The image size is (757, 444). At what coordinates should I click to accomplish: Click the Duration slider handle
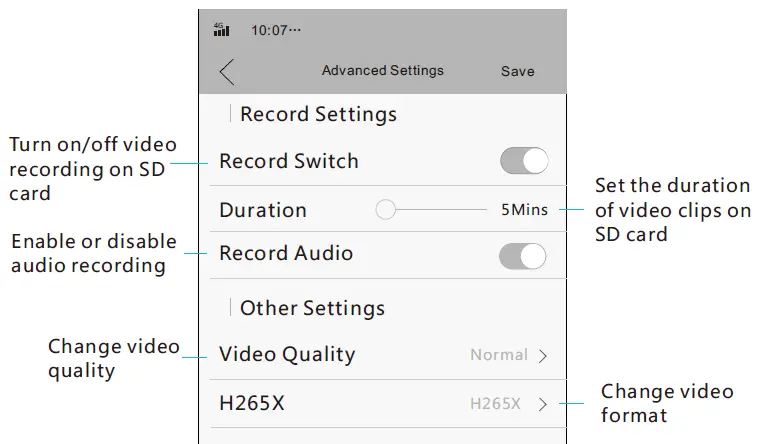click(x=385, y=210)
